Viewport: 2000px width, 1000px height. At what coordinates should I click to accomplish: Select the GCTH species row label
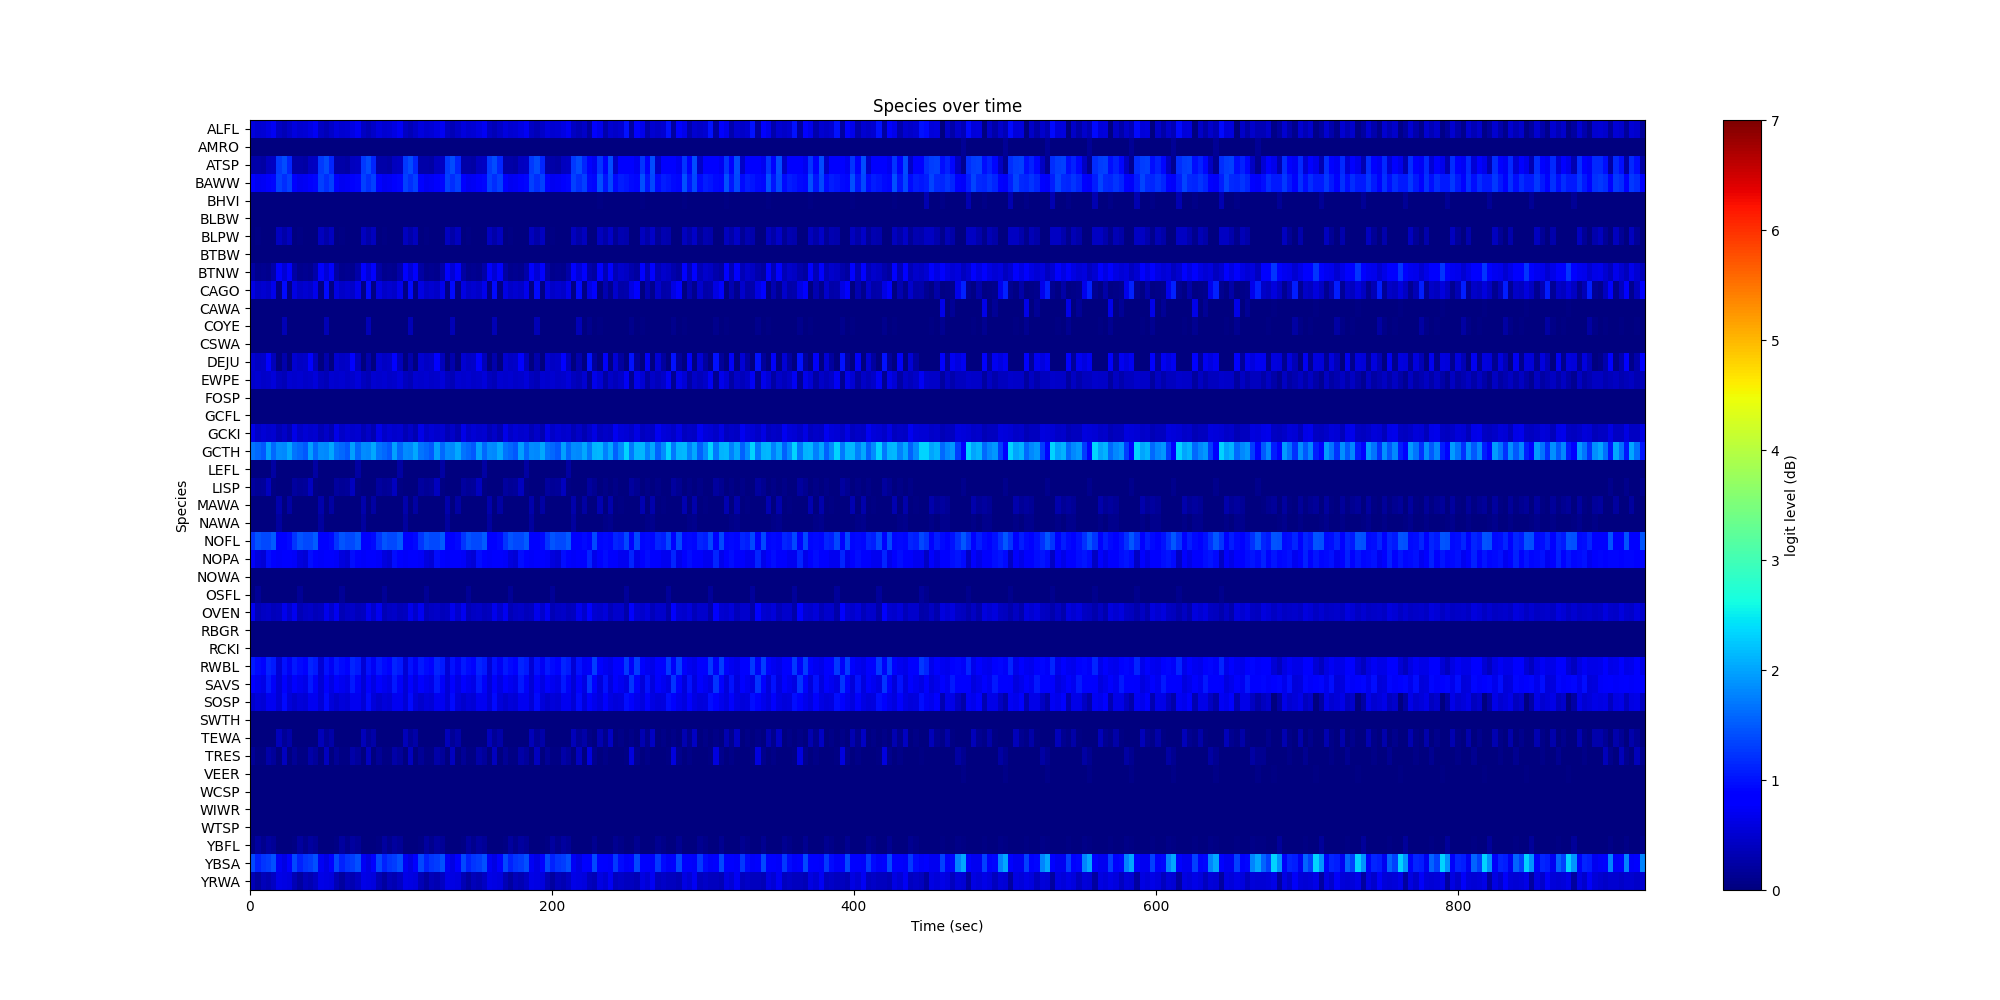[x=220, y=452]
